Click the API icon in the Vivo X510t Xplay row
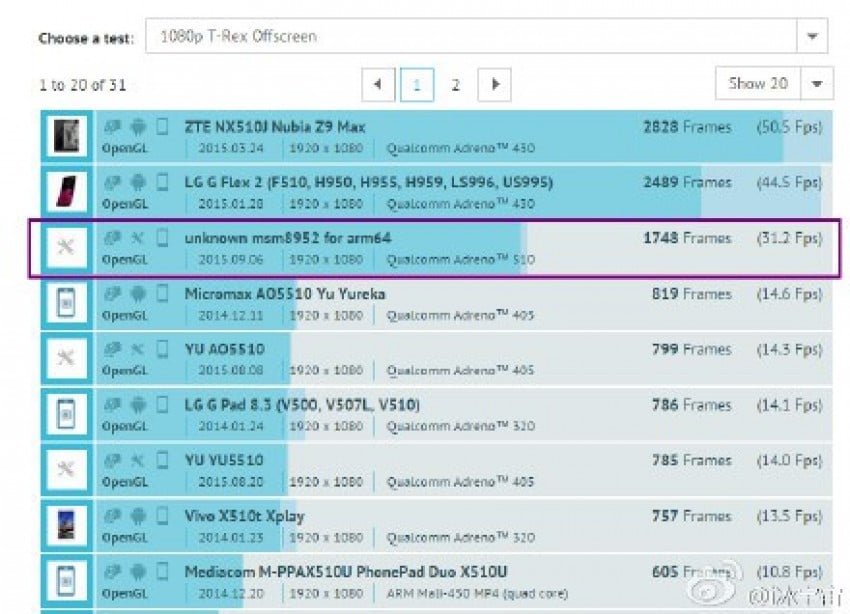Viewport: 850px width, 614px height. (112, 516)
